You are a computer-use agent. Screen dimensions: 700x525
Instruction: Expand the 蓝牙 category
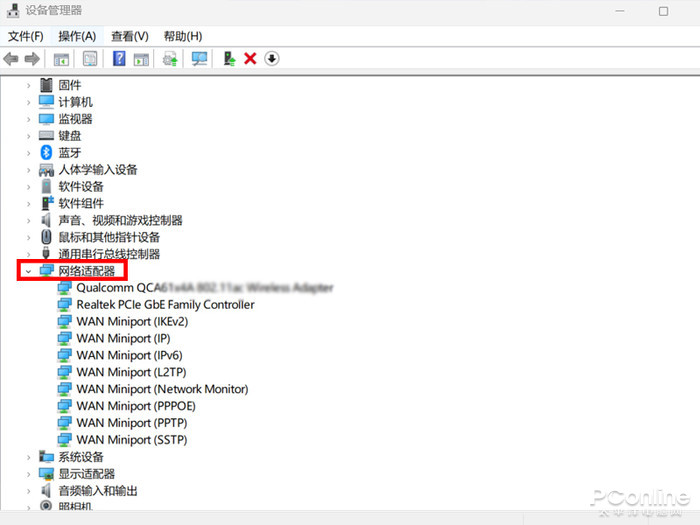(28, 153)
